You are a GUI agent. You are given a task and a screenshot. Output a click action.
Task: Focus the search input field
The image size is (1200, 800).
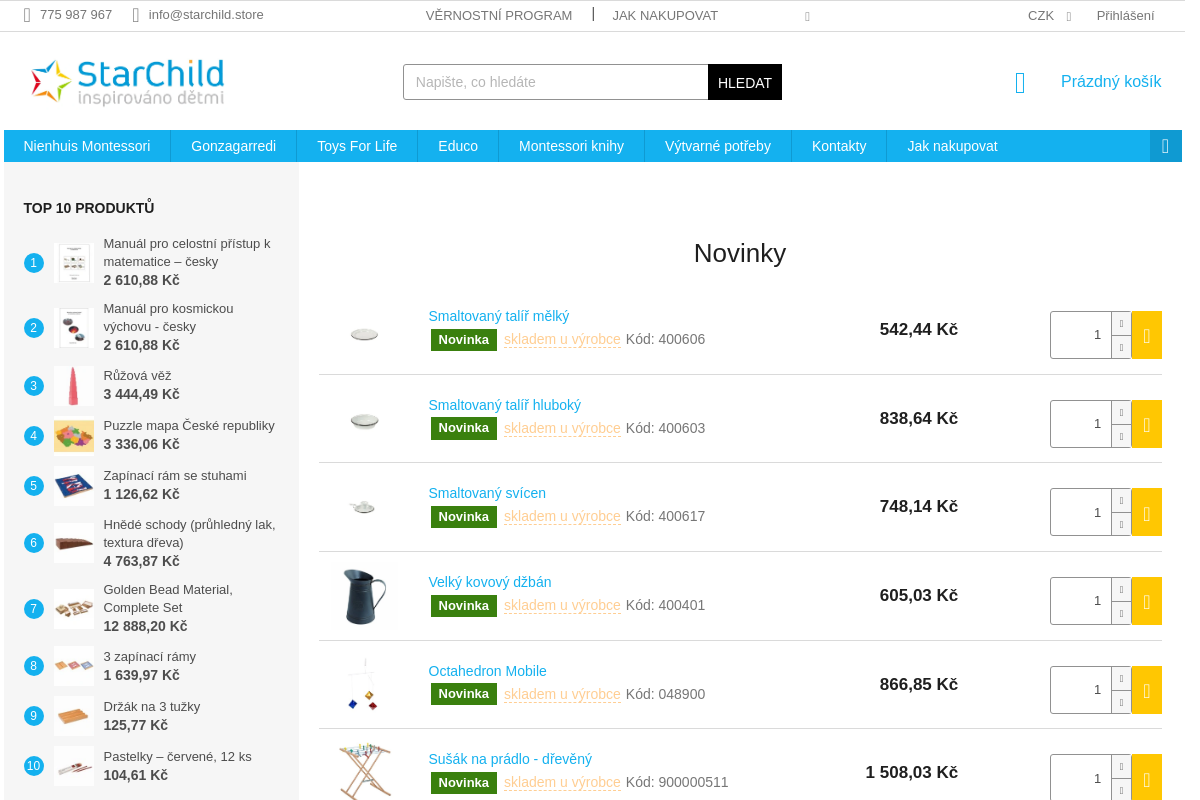556,82
